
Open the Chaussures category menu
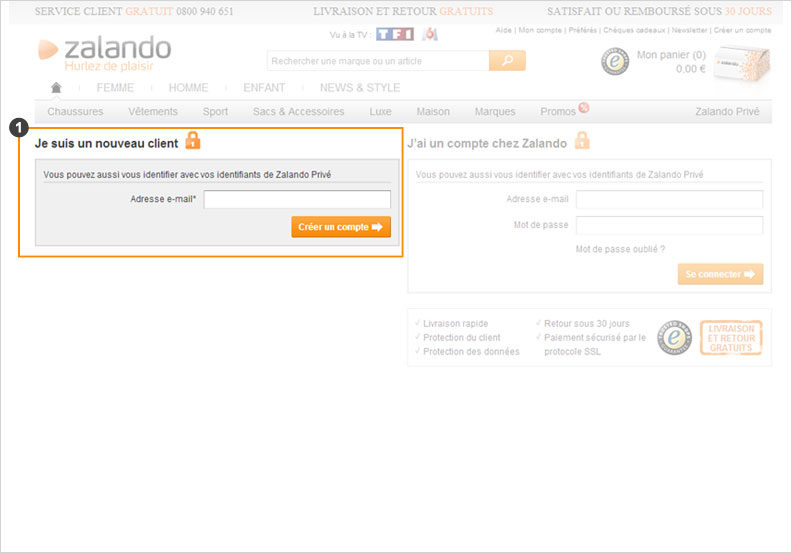click(75, 112)
